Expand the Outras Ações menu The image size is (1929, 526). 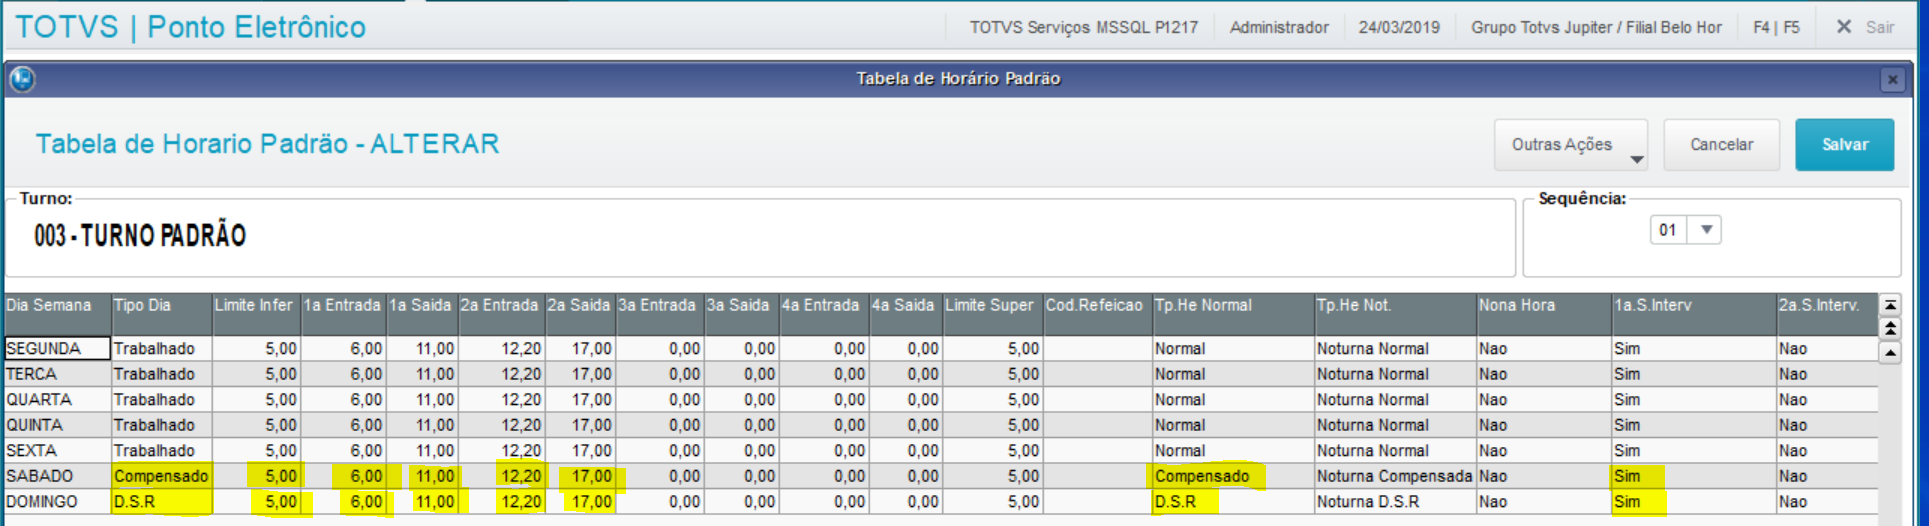point(1571,145)
